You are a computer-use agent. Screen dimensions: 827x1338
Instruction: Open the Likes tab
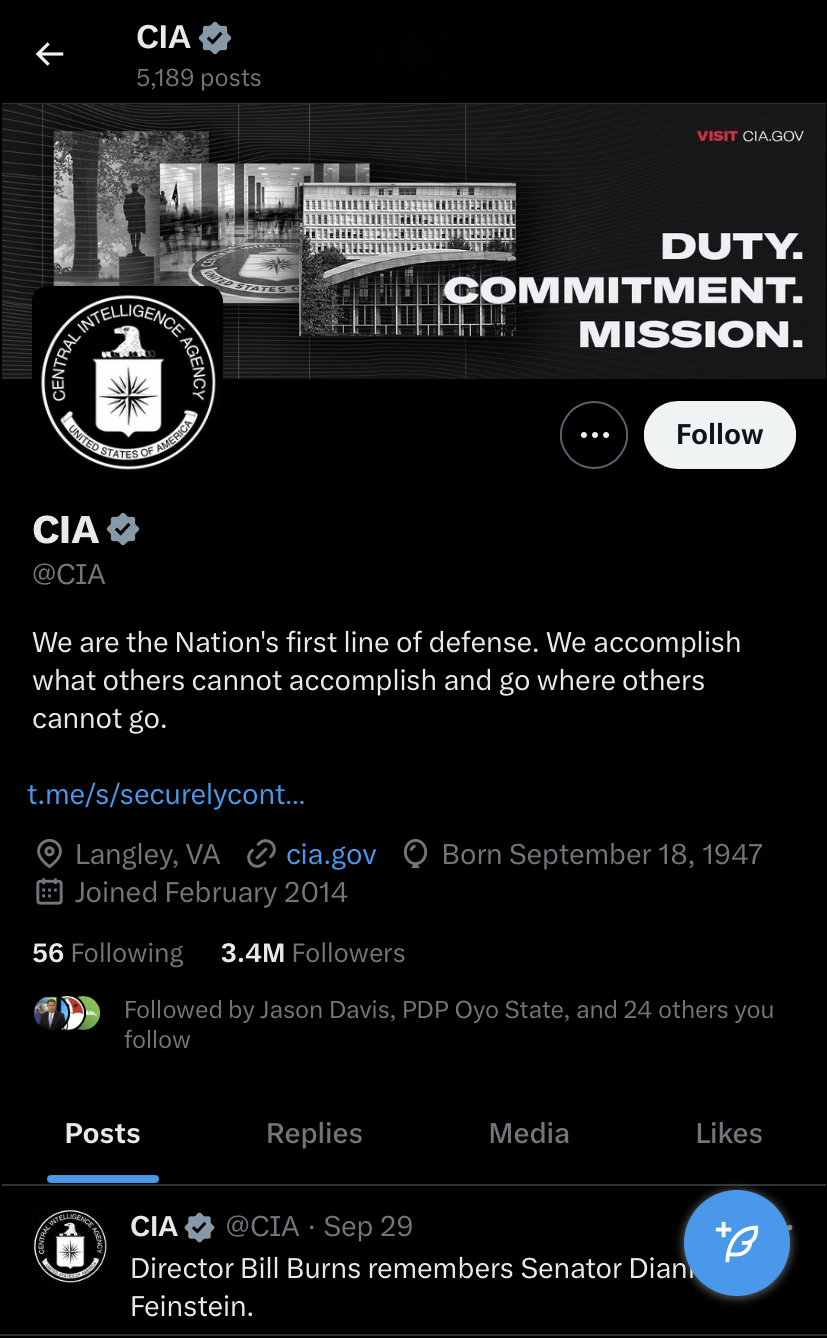click(x=728, y=1133)
